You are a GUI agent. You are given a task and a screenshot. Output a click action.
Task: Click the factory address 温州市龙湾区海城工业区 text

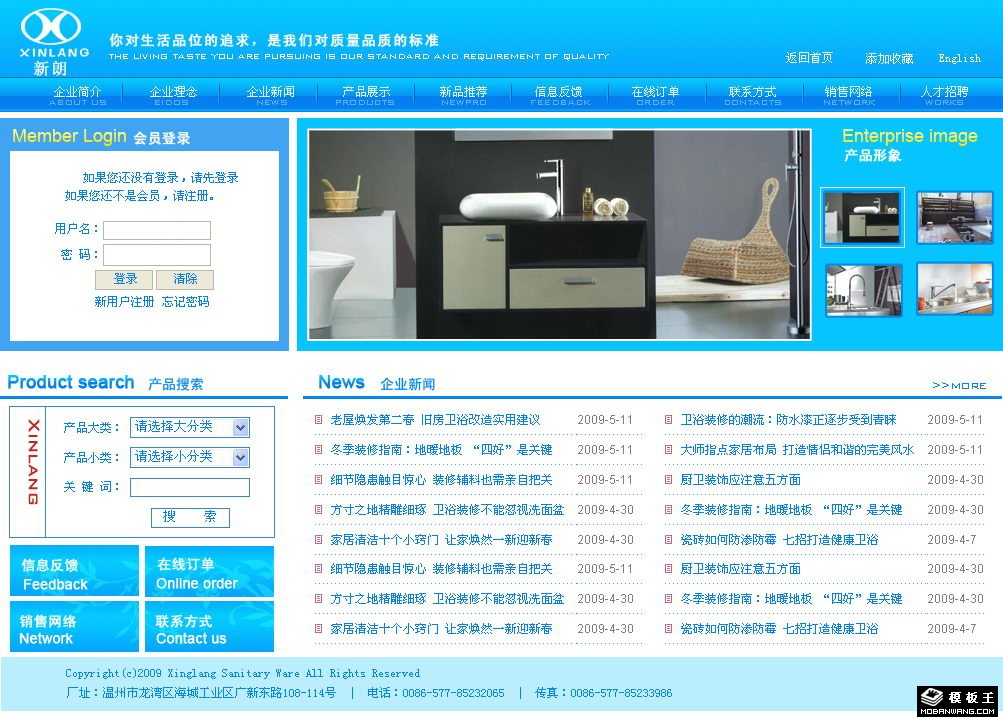click(x=201, y=693)
